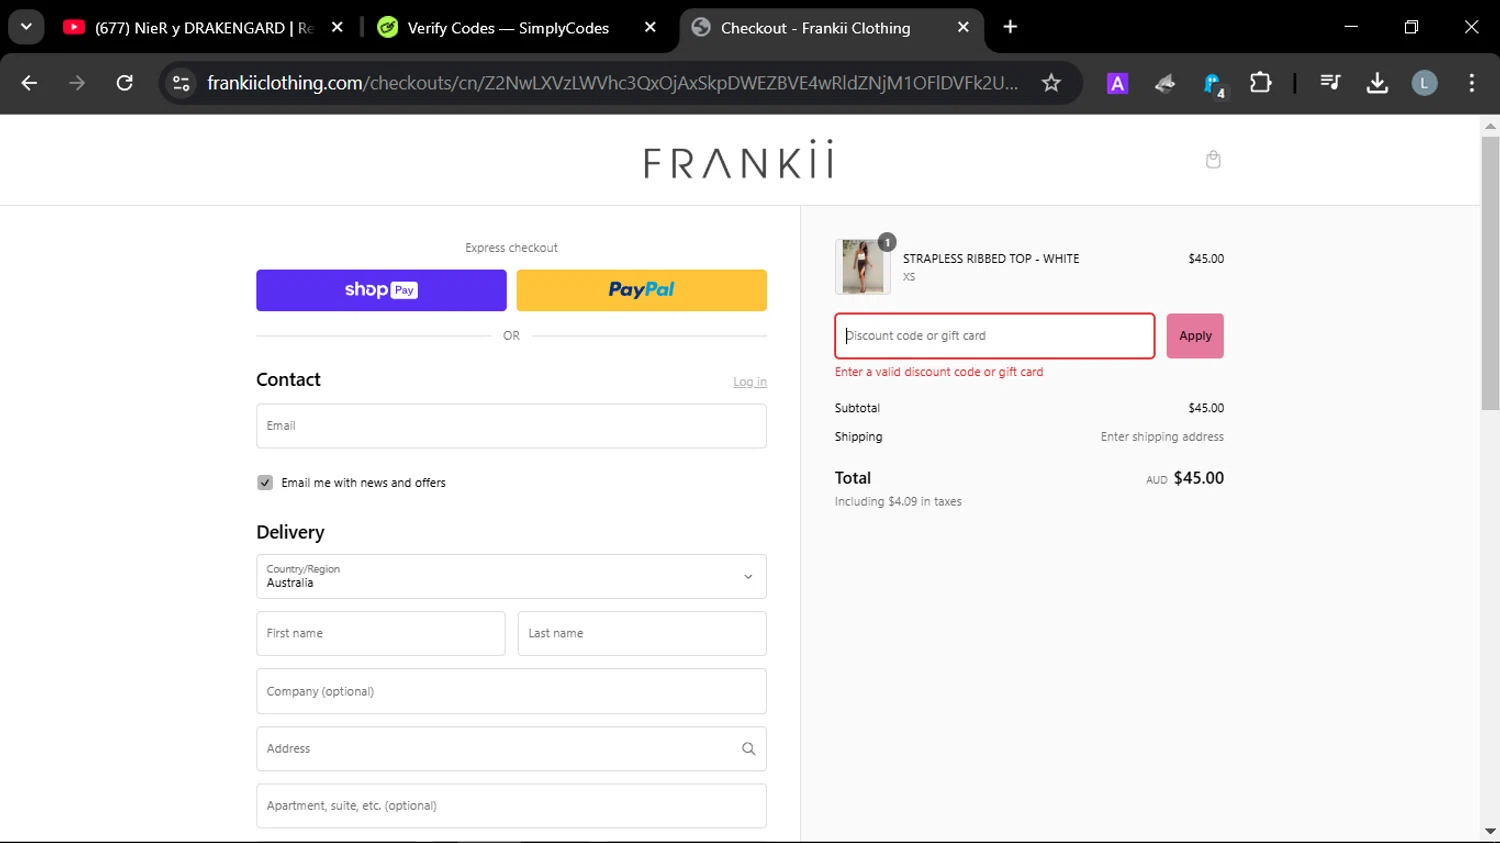Click scrollbar down arrow
This screenshot has width=1500, height=843.
(1490, 831)
